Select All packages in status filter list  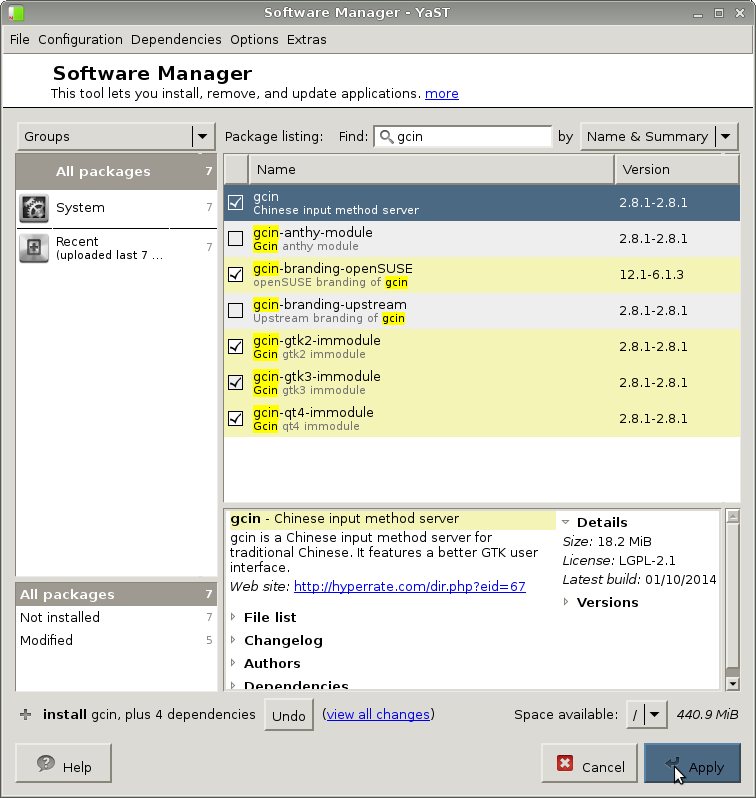[x=117, y=594]
